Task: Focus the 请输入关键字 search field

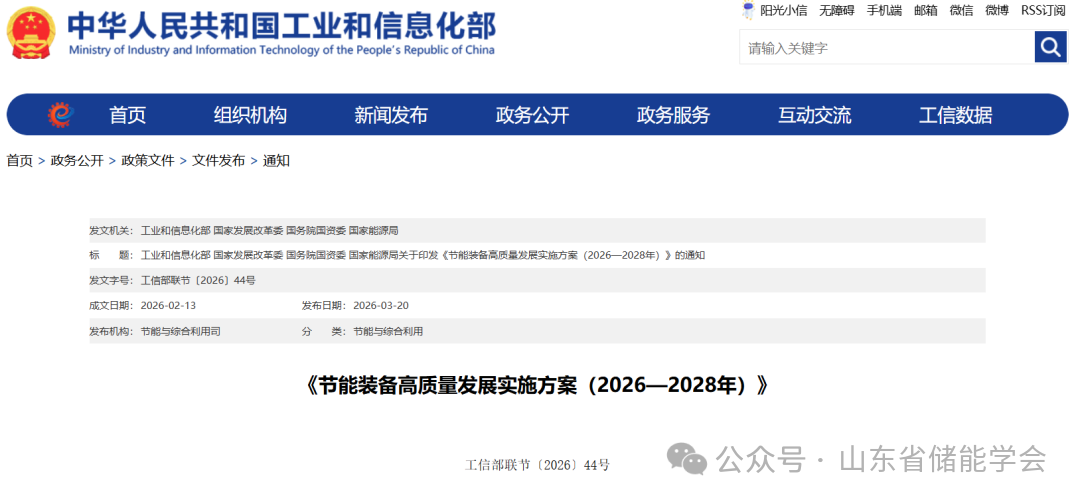Action: point(887,48)
